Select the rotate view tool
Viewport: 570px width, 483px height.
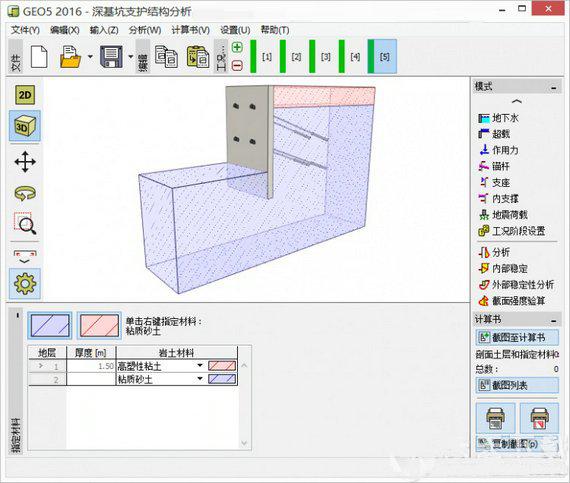25,193
